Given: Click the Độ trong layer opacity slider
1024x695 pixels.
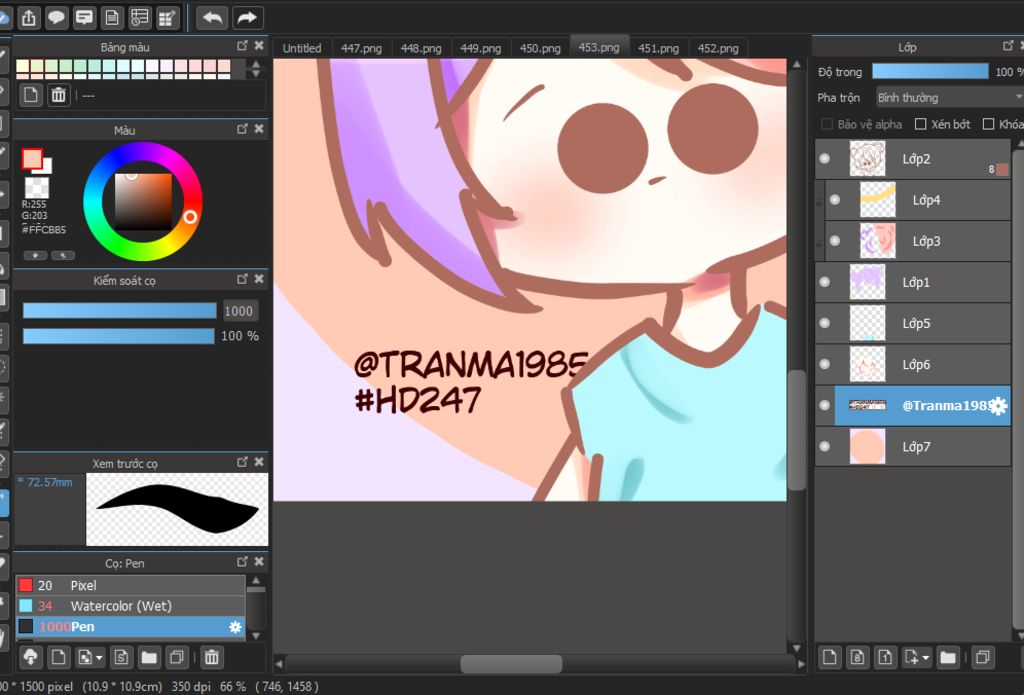Looking at the screenshot, I should point(930,71).
